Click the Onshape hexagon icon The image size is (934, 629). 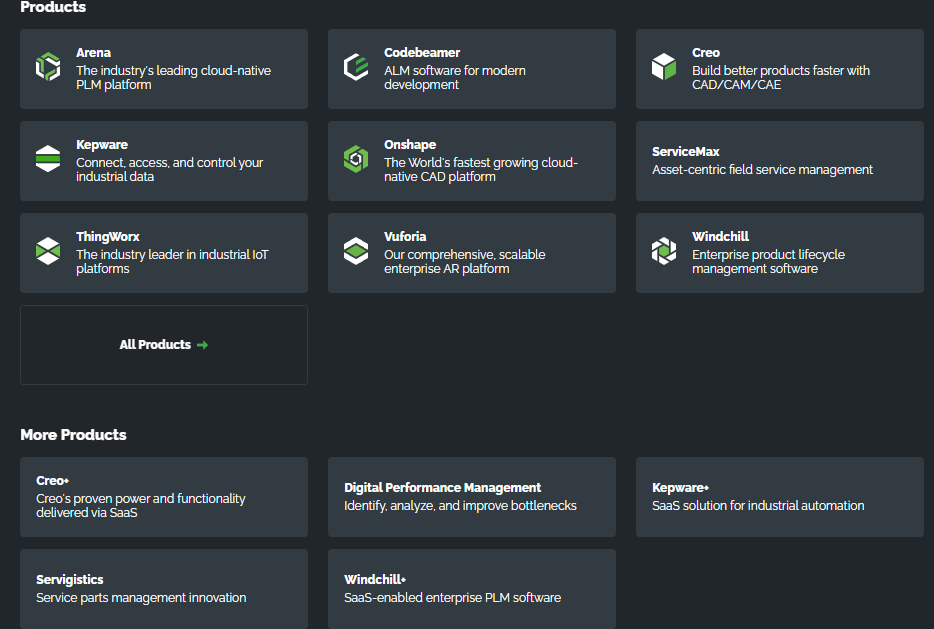[356, 160]
